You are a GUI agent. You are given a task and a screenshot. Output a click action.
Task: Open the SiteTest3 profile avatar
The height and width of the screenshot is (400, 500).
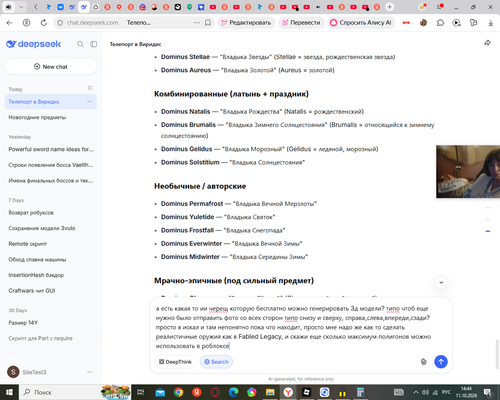13,372
